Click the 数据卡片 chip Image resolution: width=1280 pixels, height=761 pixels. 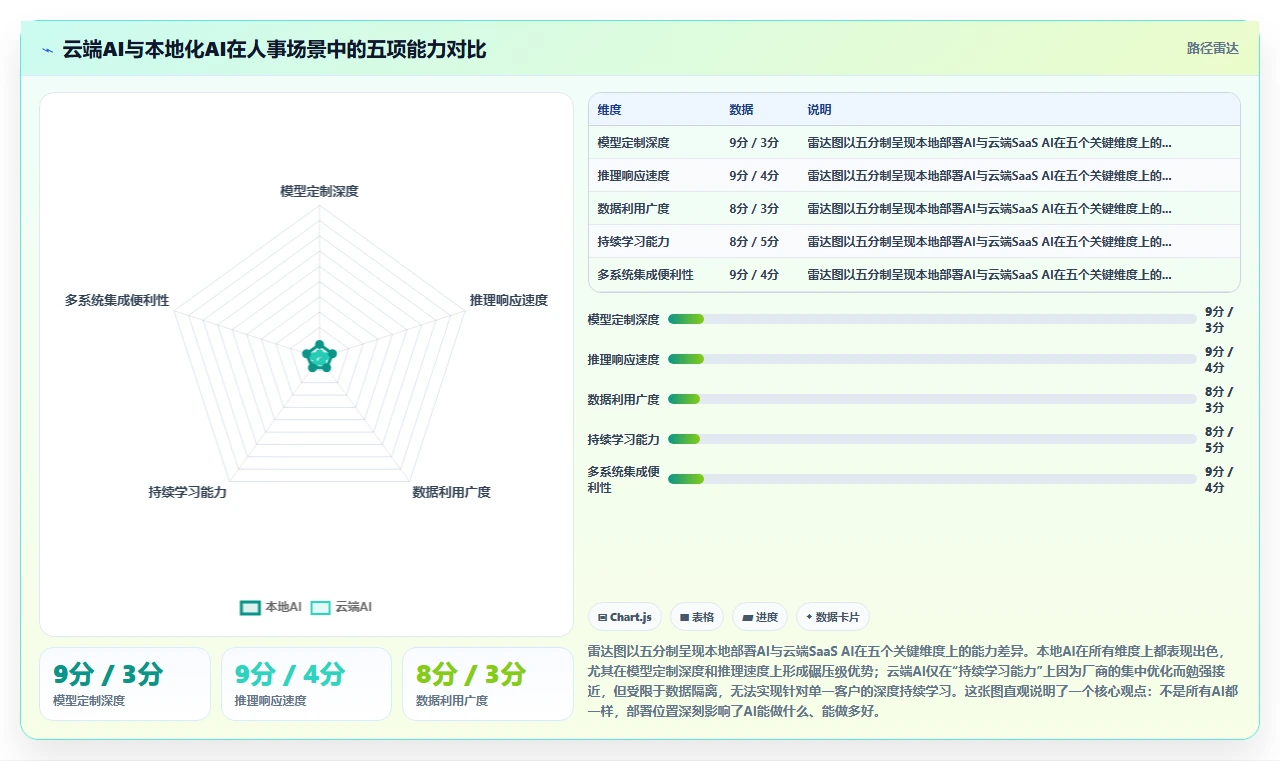(832, 617)
